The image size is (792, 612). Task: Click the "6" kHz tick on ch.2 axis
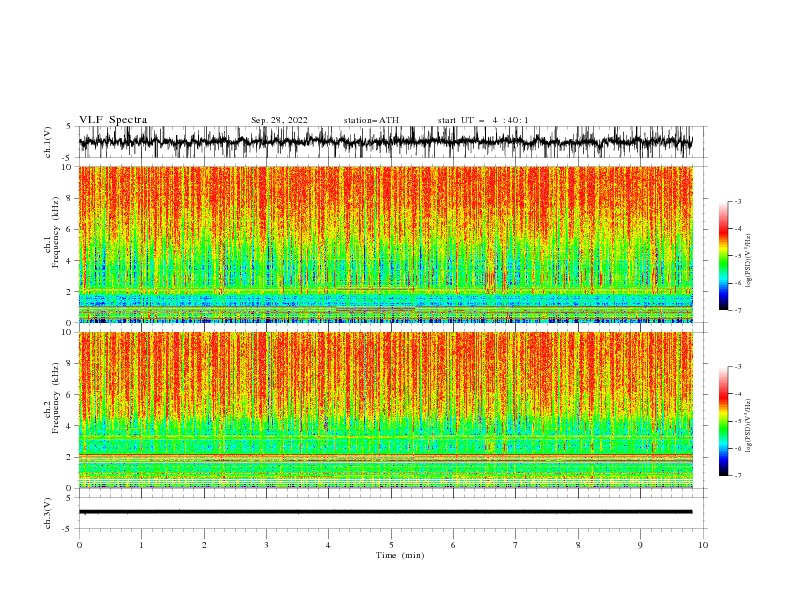point(70,395)
